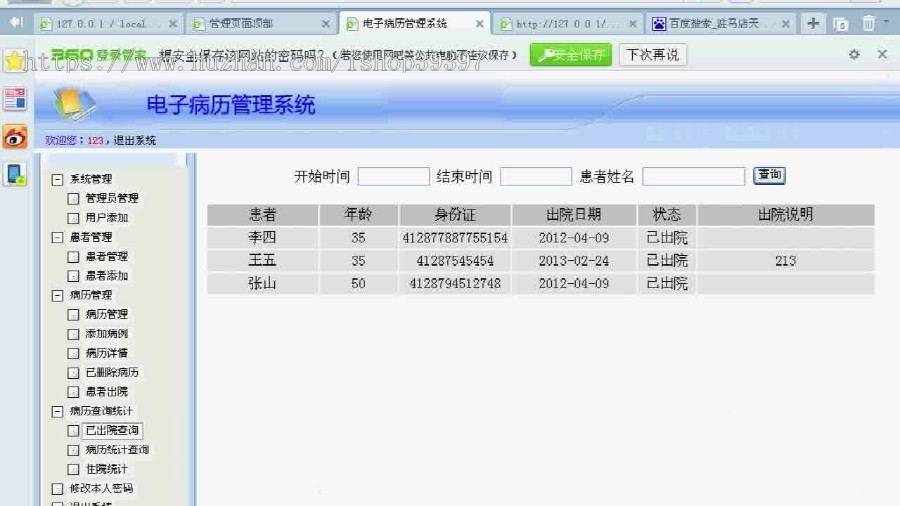Open the Weibo eye sidebar icon
The image size is (900, 506).
pyautogui.click(x=15, y=137)
